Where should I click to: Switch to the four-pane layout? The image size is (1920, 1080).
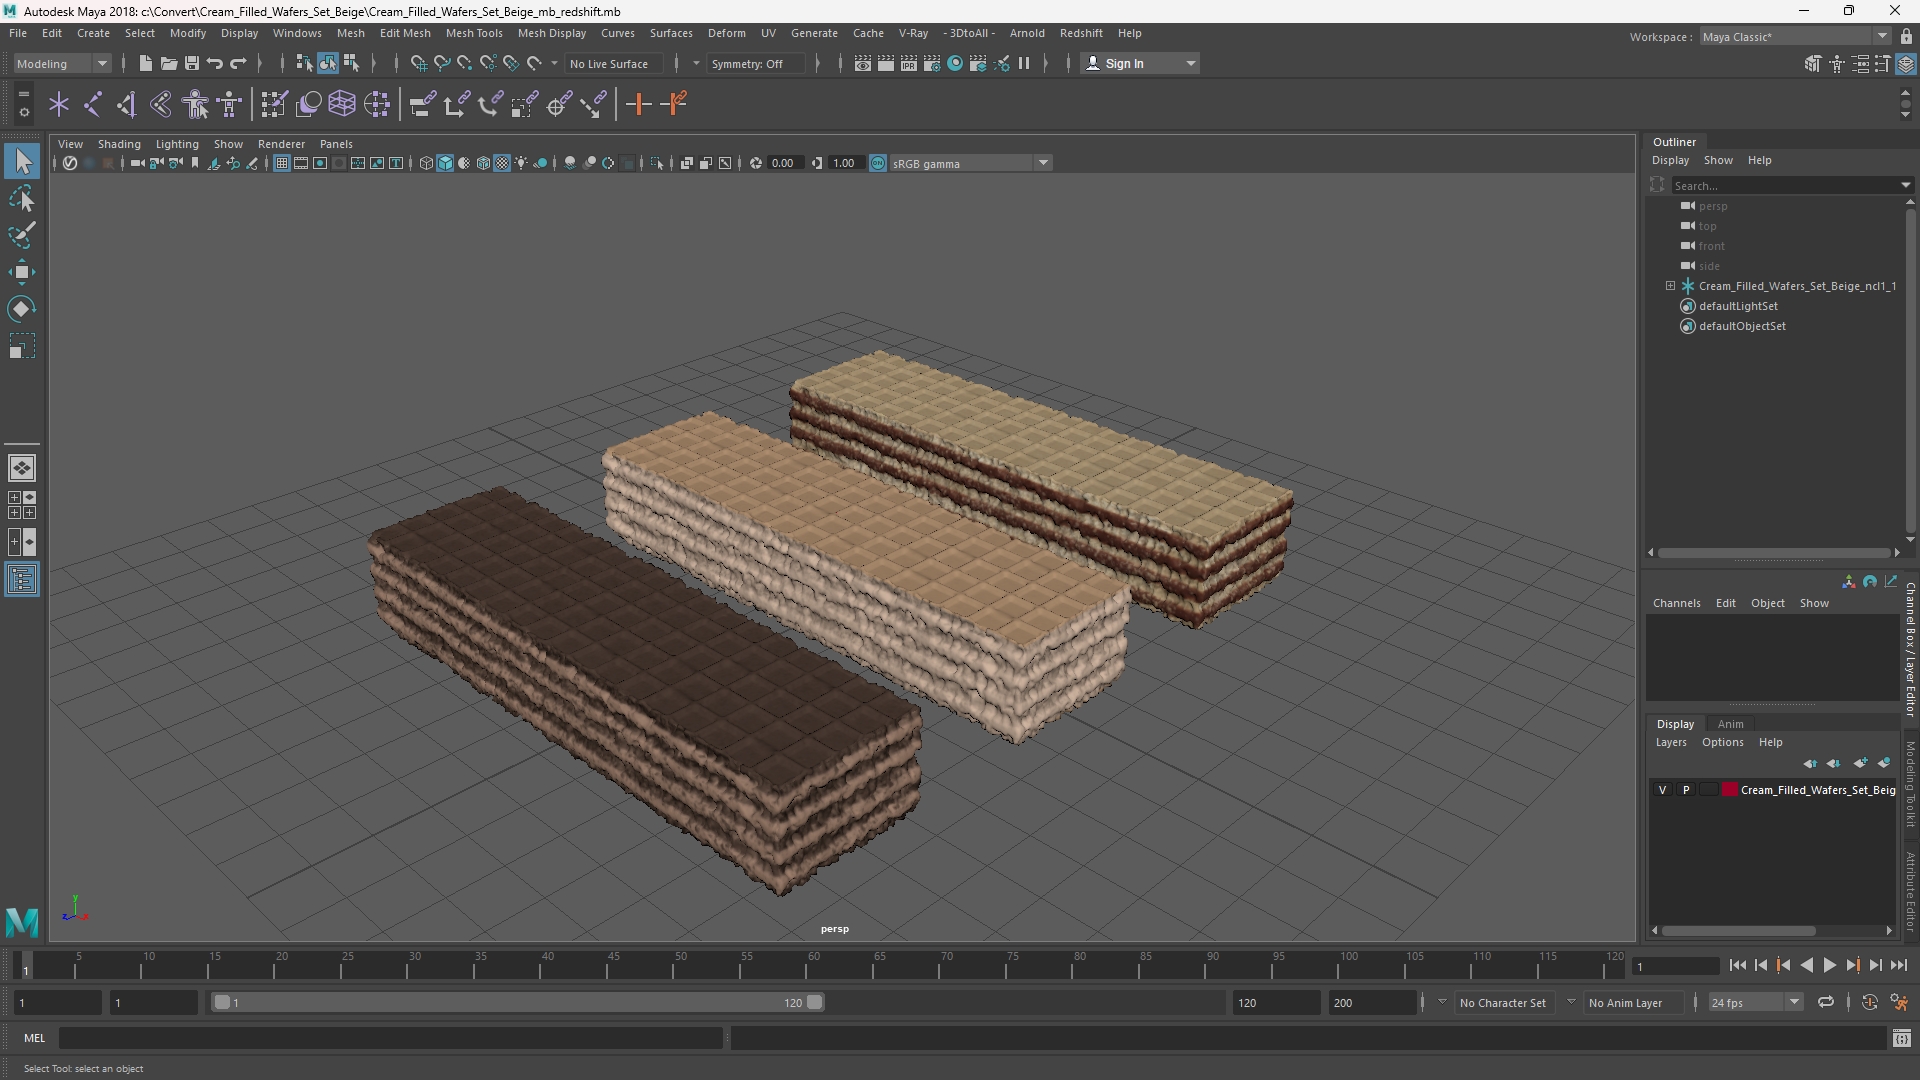pyautogui.click(x=22, y=505)
